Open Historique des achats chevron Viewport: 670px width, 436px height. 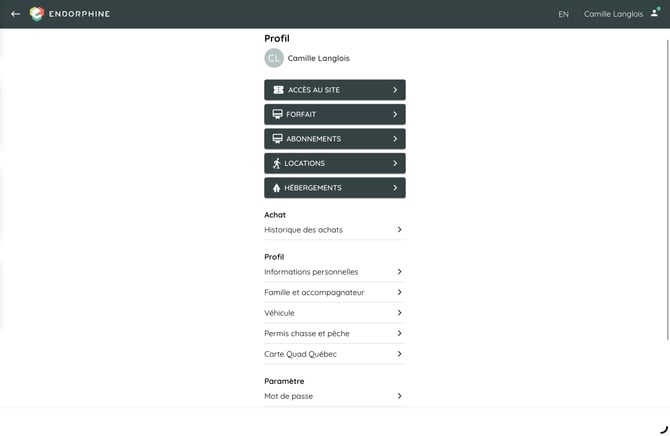point(399,230)
